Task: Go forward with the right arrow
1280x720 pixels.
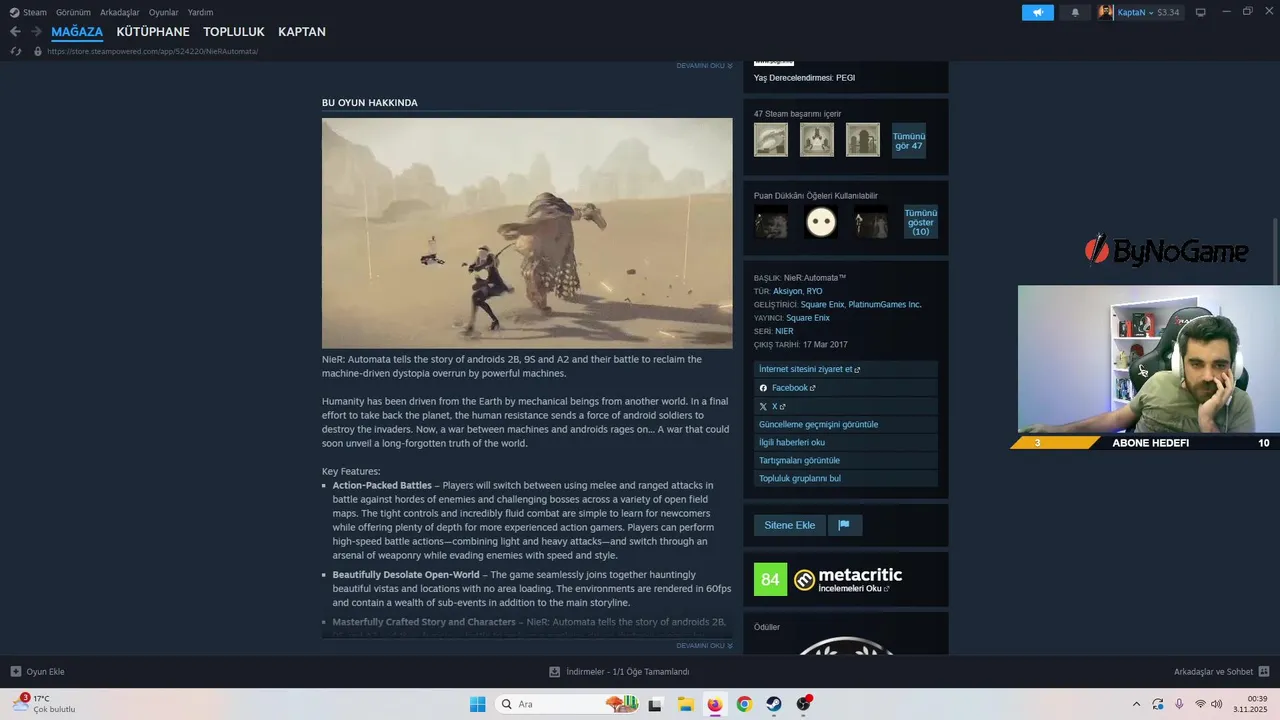Action: coord(36,32)
